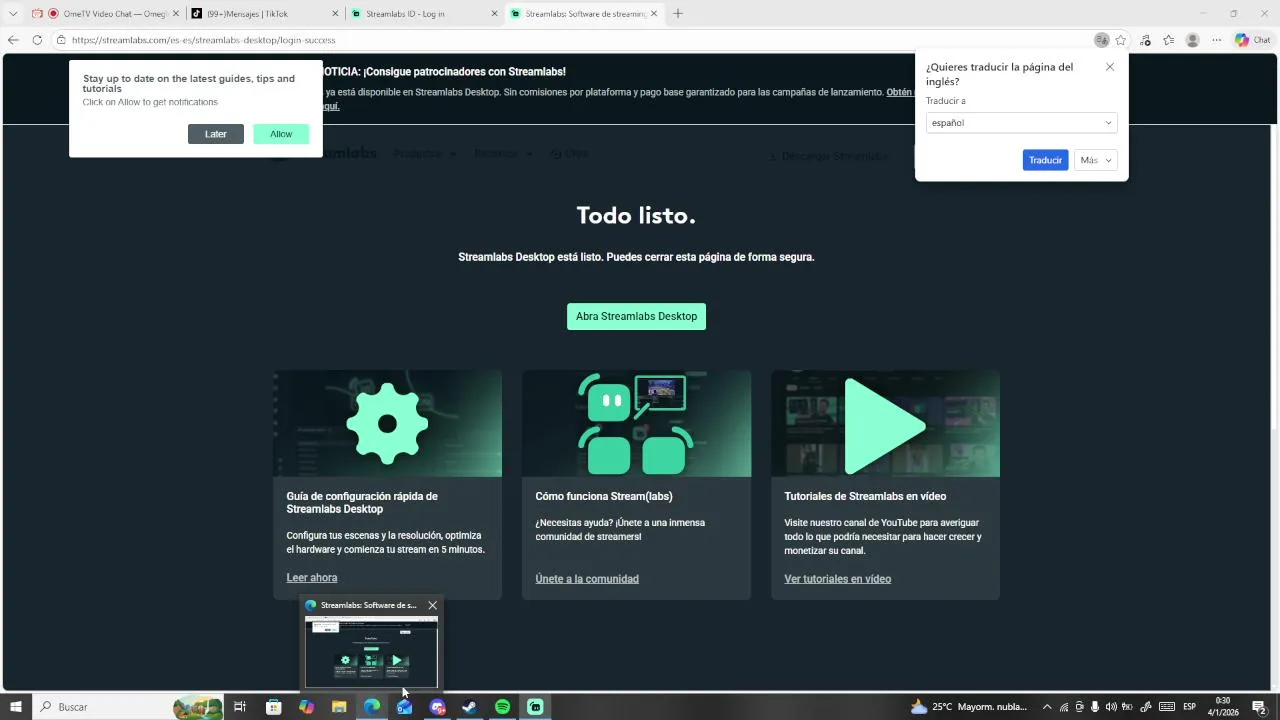Open the español language dropdown
The width and height of the screenshot is (1280, 720).
1021,123
